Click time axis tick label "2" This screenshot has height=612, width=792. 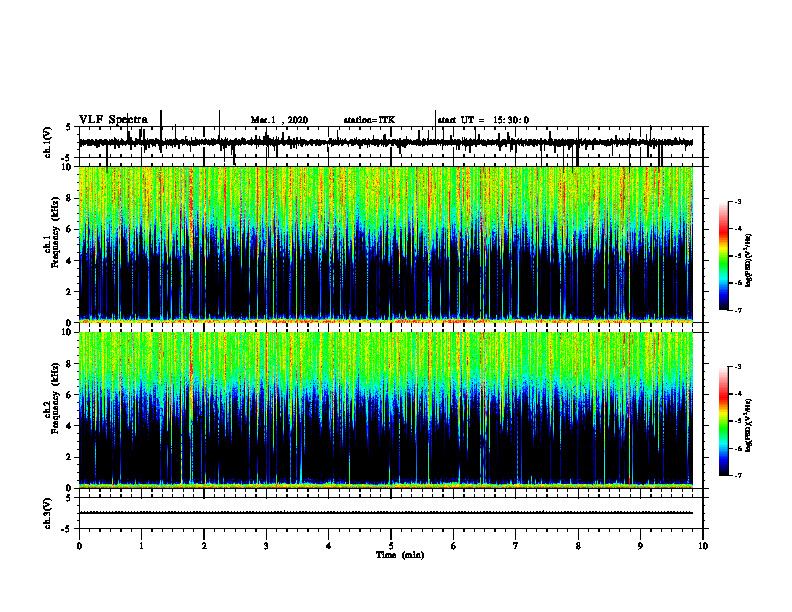pos(204,546)
